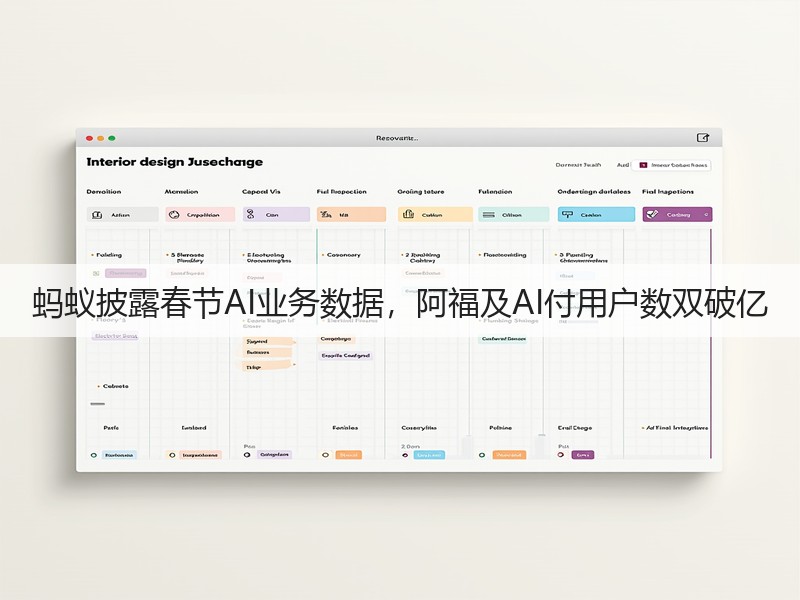Viewport: 800px width, 600px height.
Task: Select the yellow stage chip
Action: [435, 215]
